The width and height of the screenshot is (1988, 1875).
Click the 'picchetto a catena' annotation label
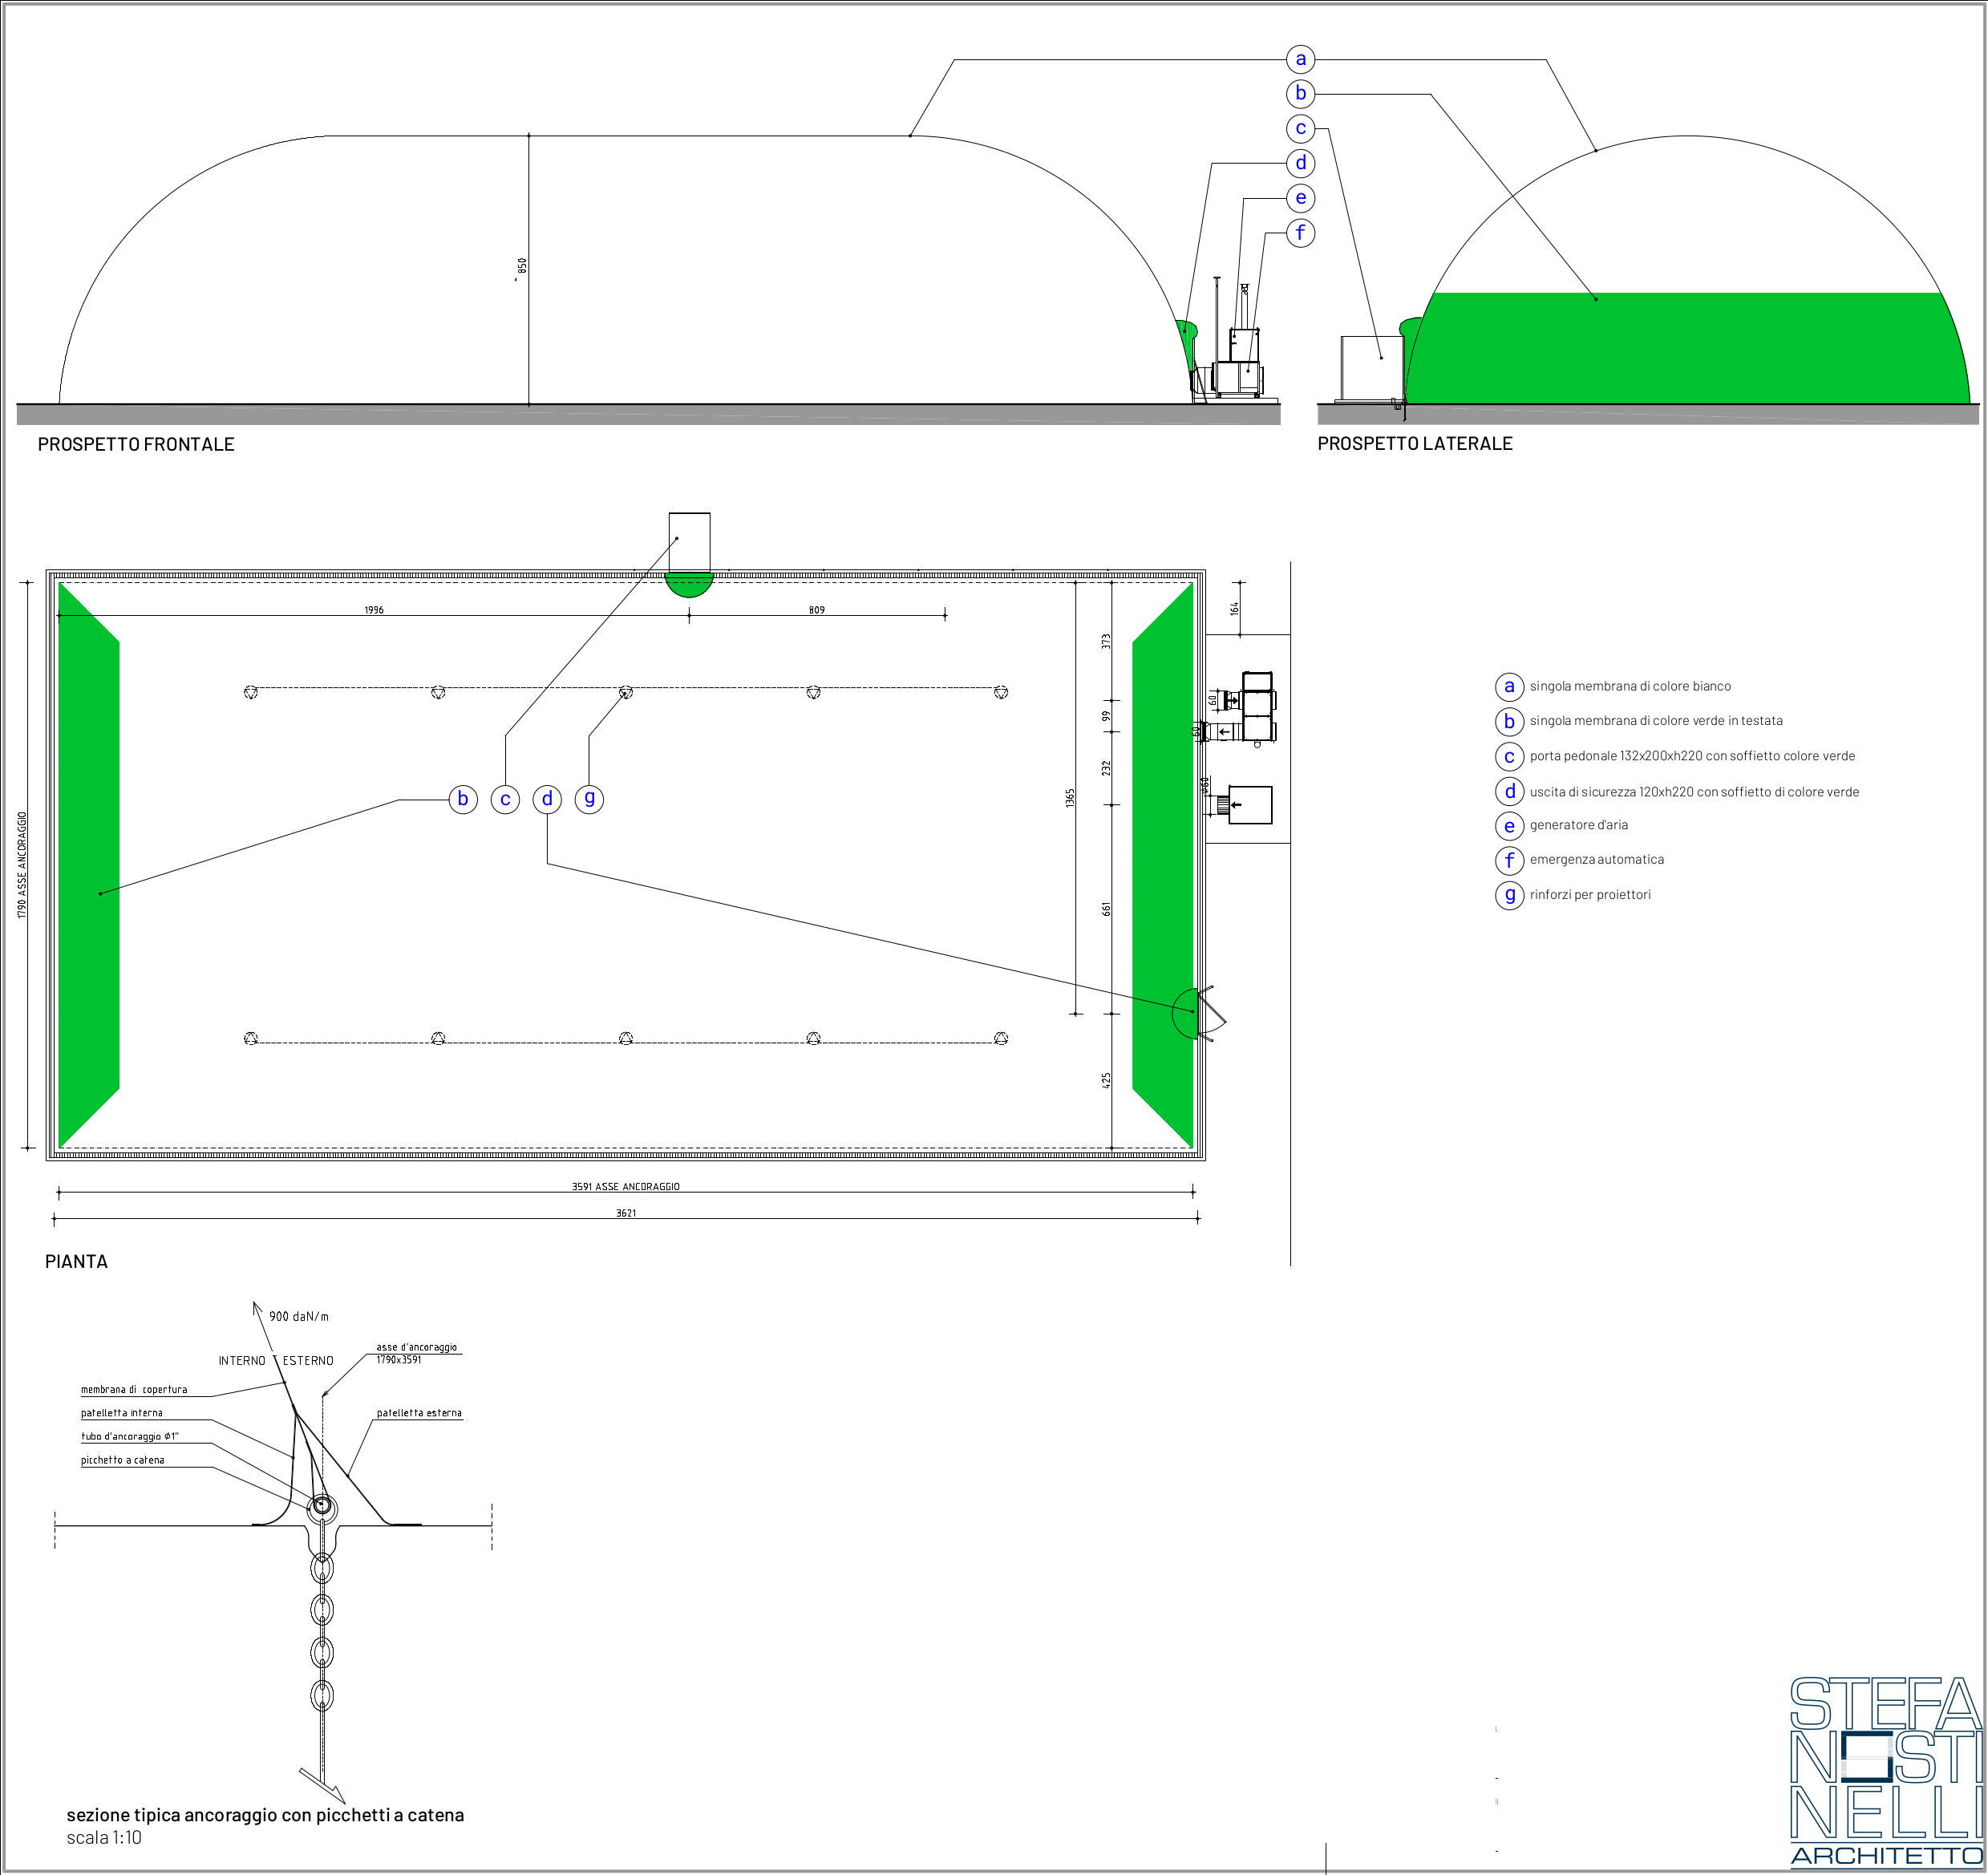point(122,1460)
